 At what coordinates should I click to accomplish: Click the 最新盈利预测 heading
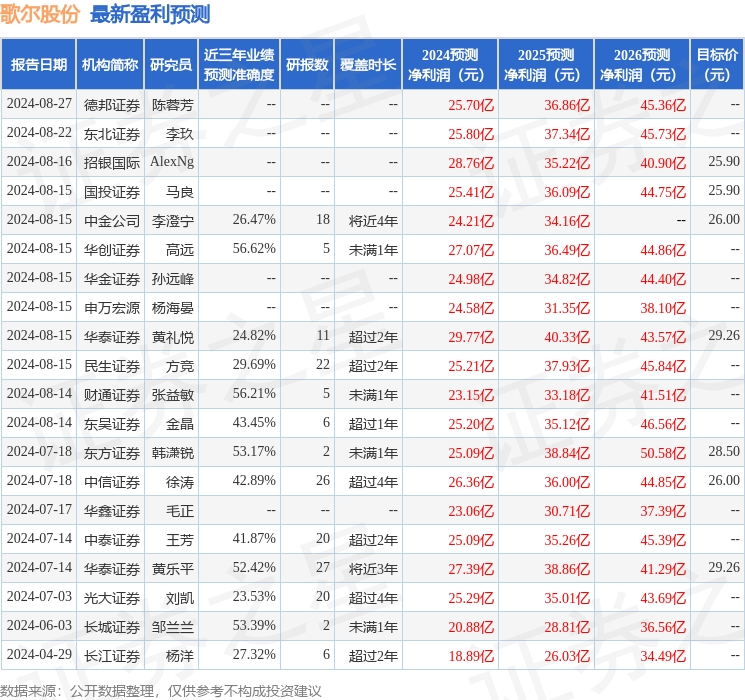(150, 14)
